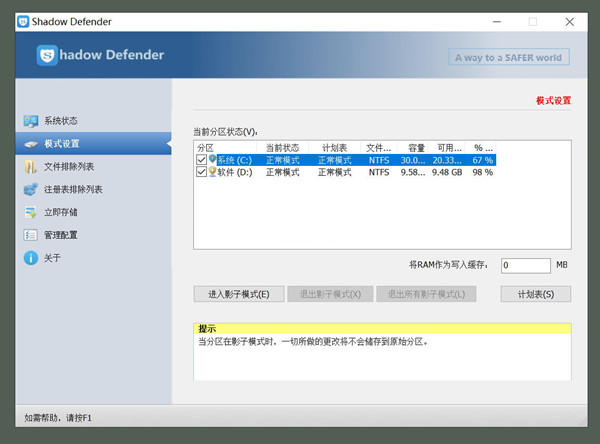Click the 30.0... capacity cell
This screenshot has width=600, height=444.
point(413,160)
